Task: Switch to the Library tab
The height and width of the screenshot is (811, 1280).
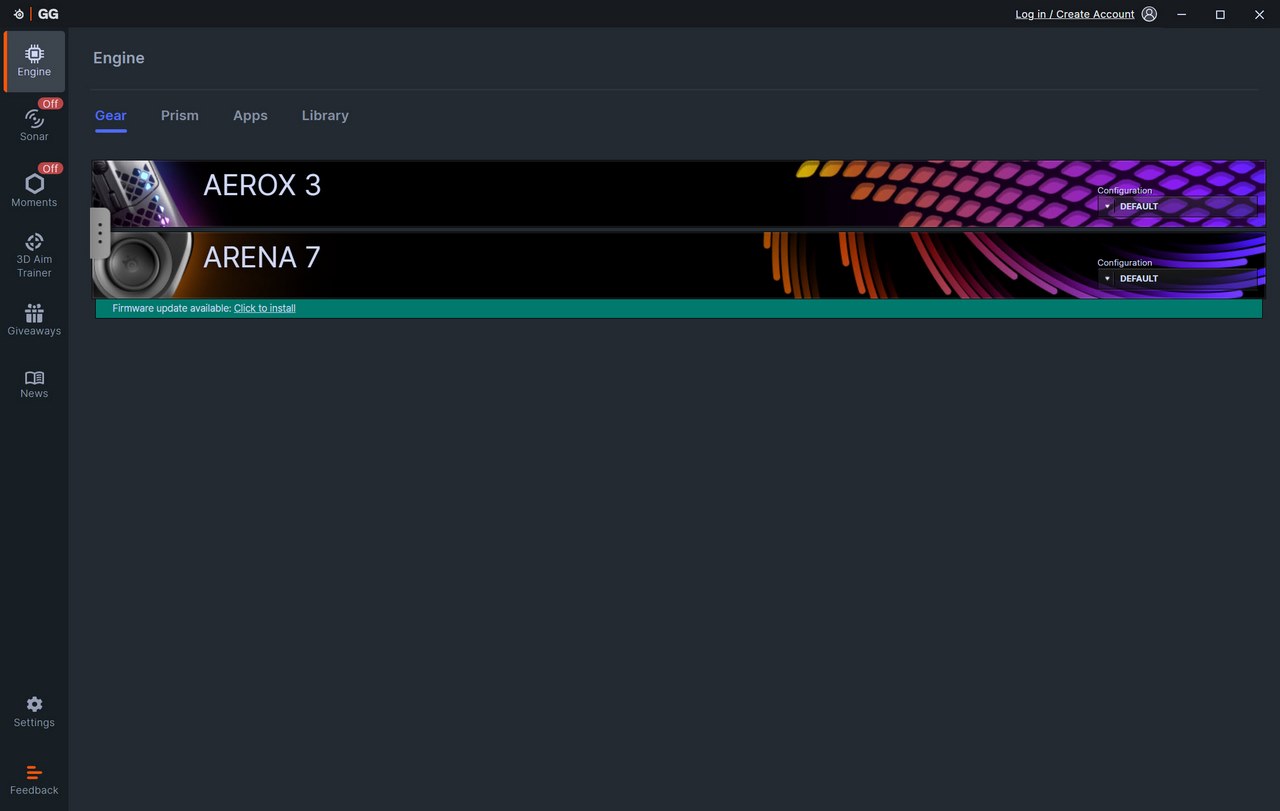Action: (325, 116)
